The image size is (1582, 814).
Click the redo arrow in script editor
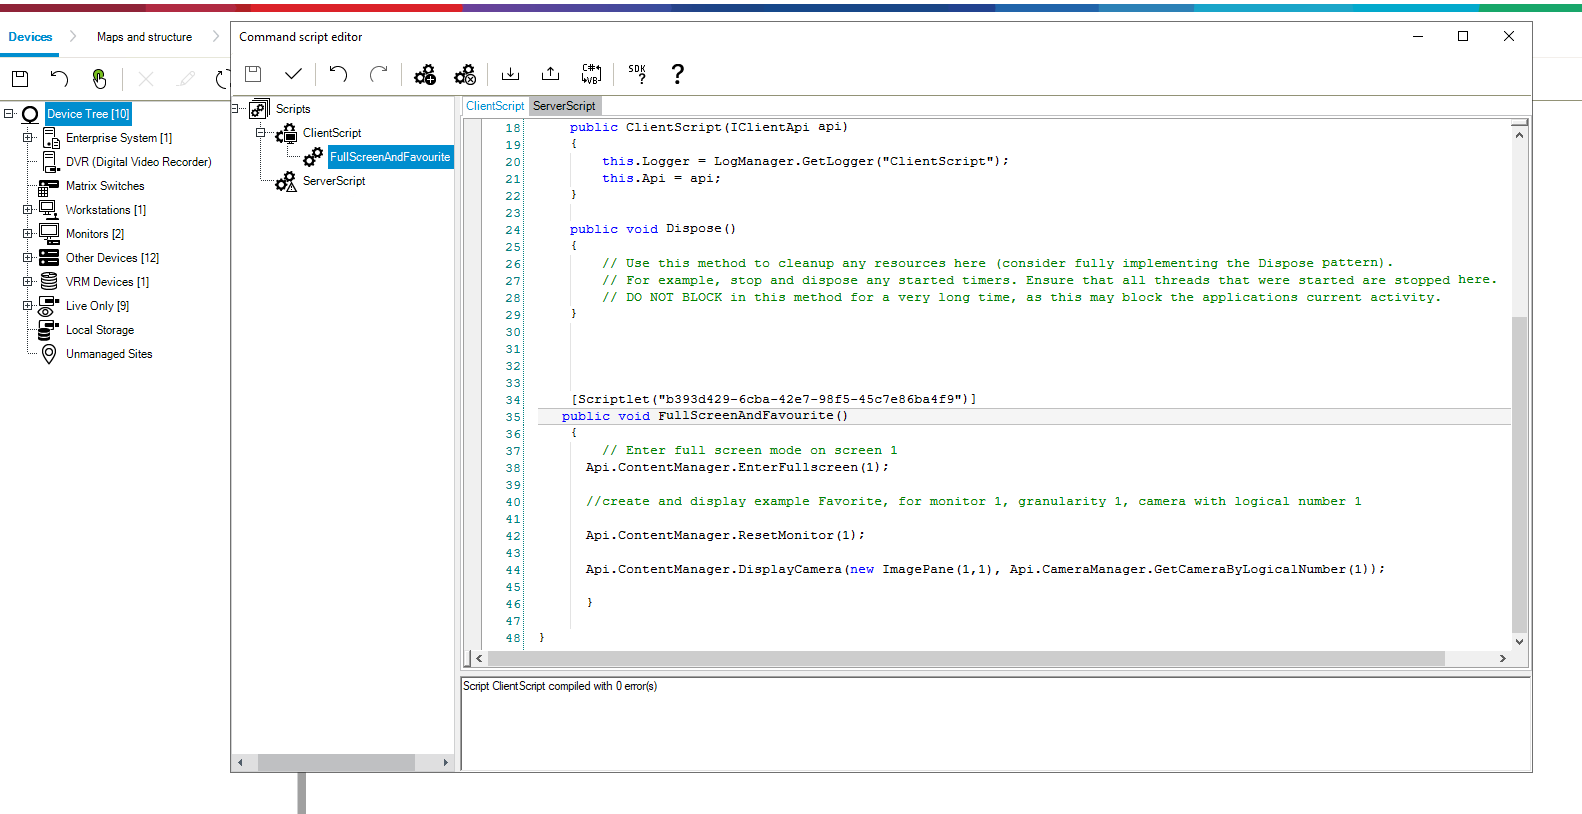point(378,74)
